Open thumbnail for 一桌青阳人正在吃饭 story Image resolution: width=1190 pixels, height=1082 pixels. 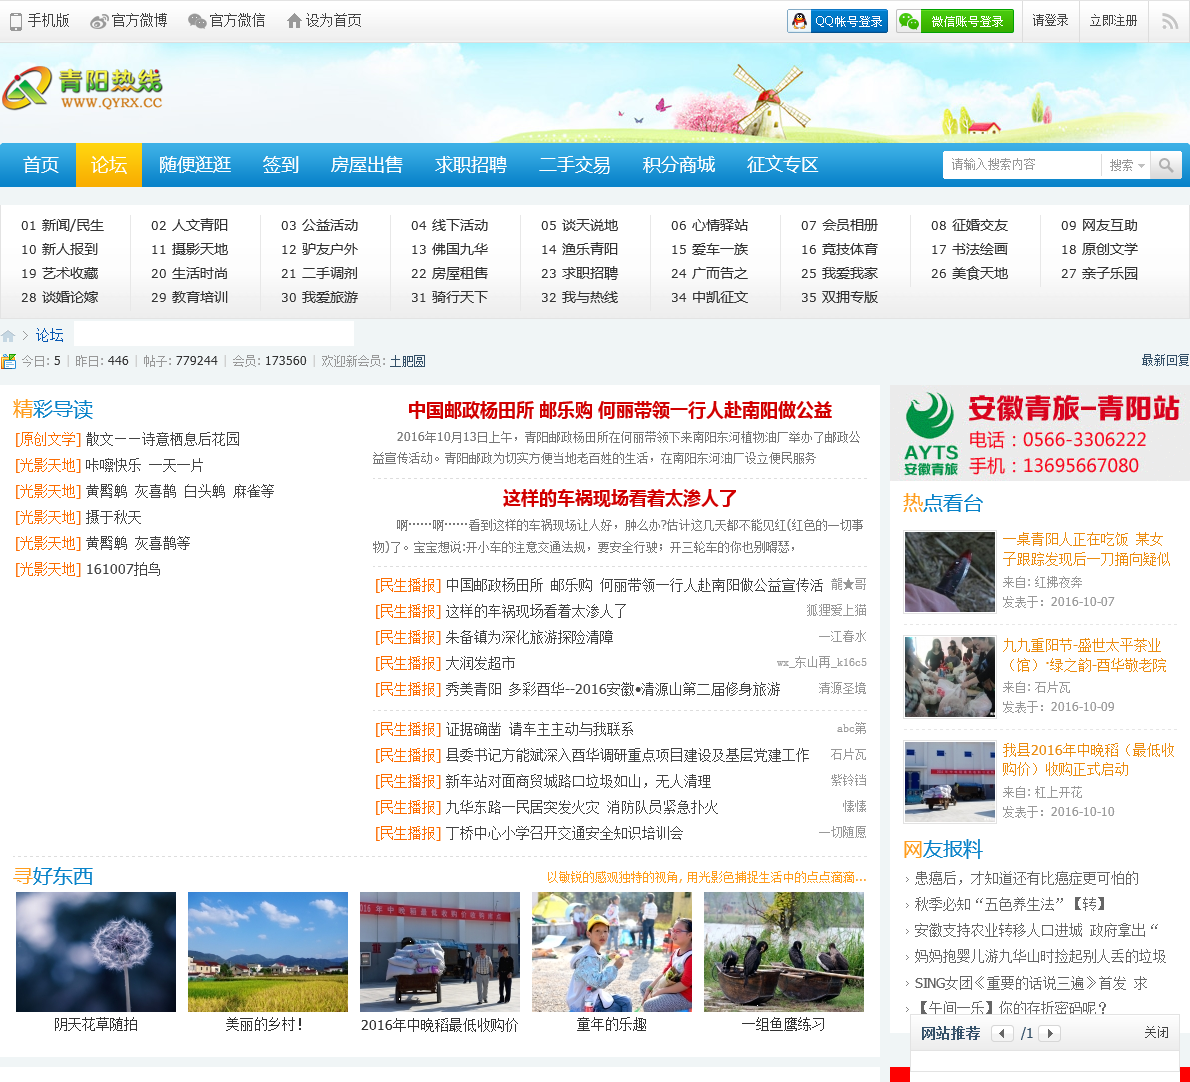point(949,571)
